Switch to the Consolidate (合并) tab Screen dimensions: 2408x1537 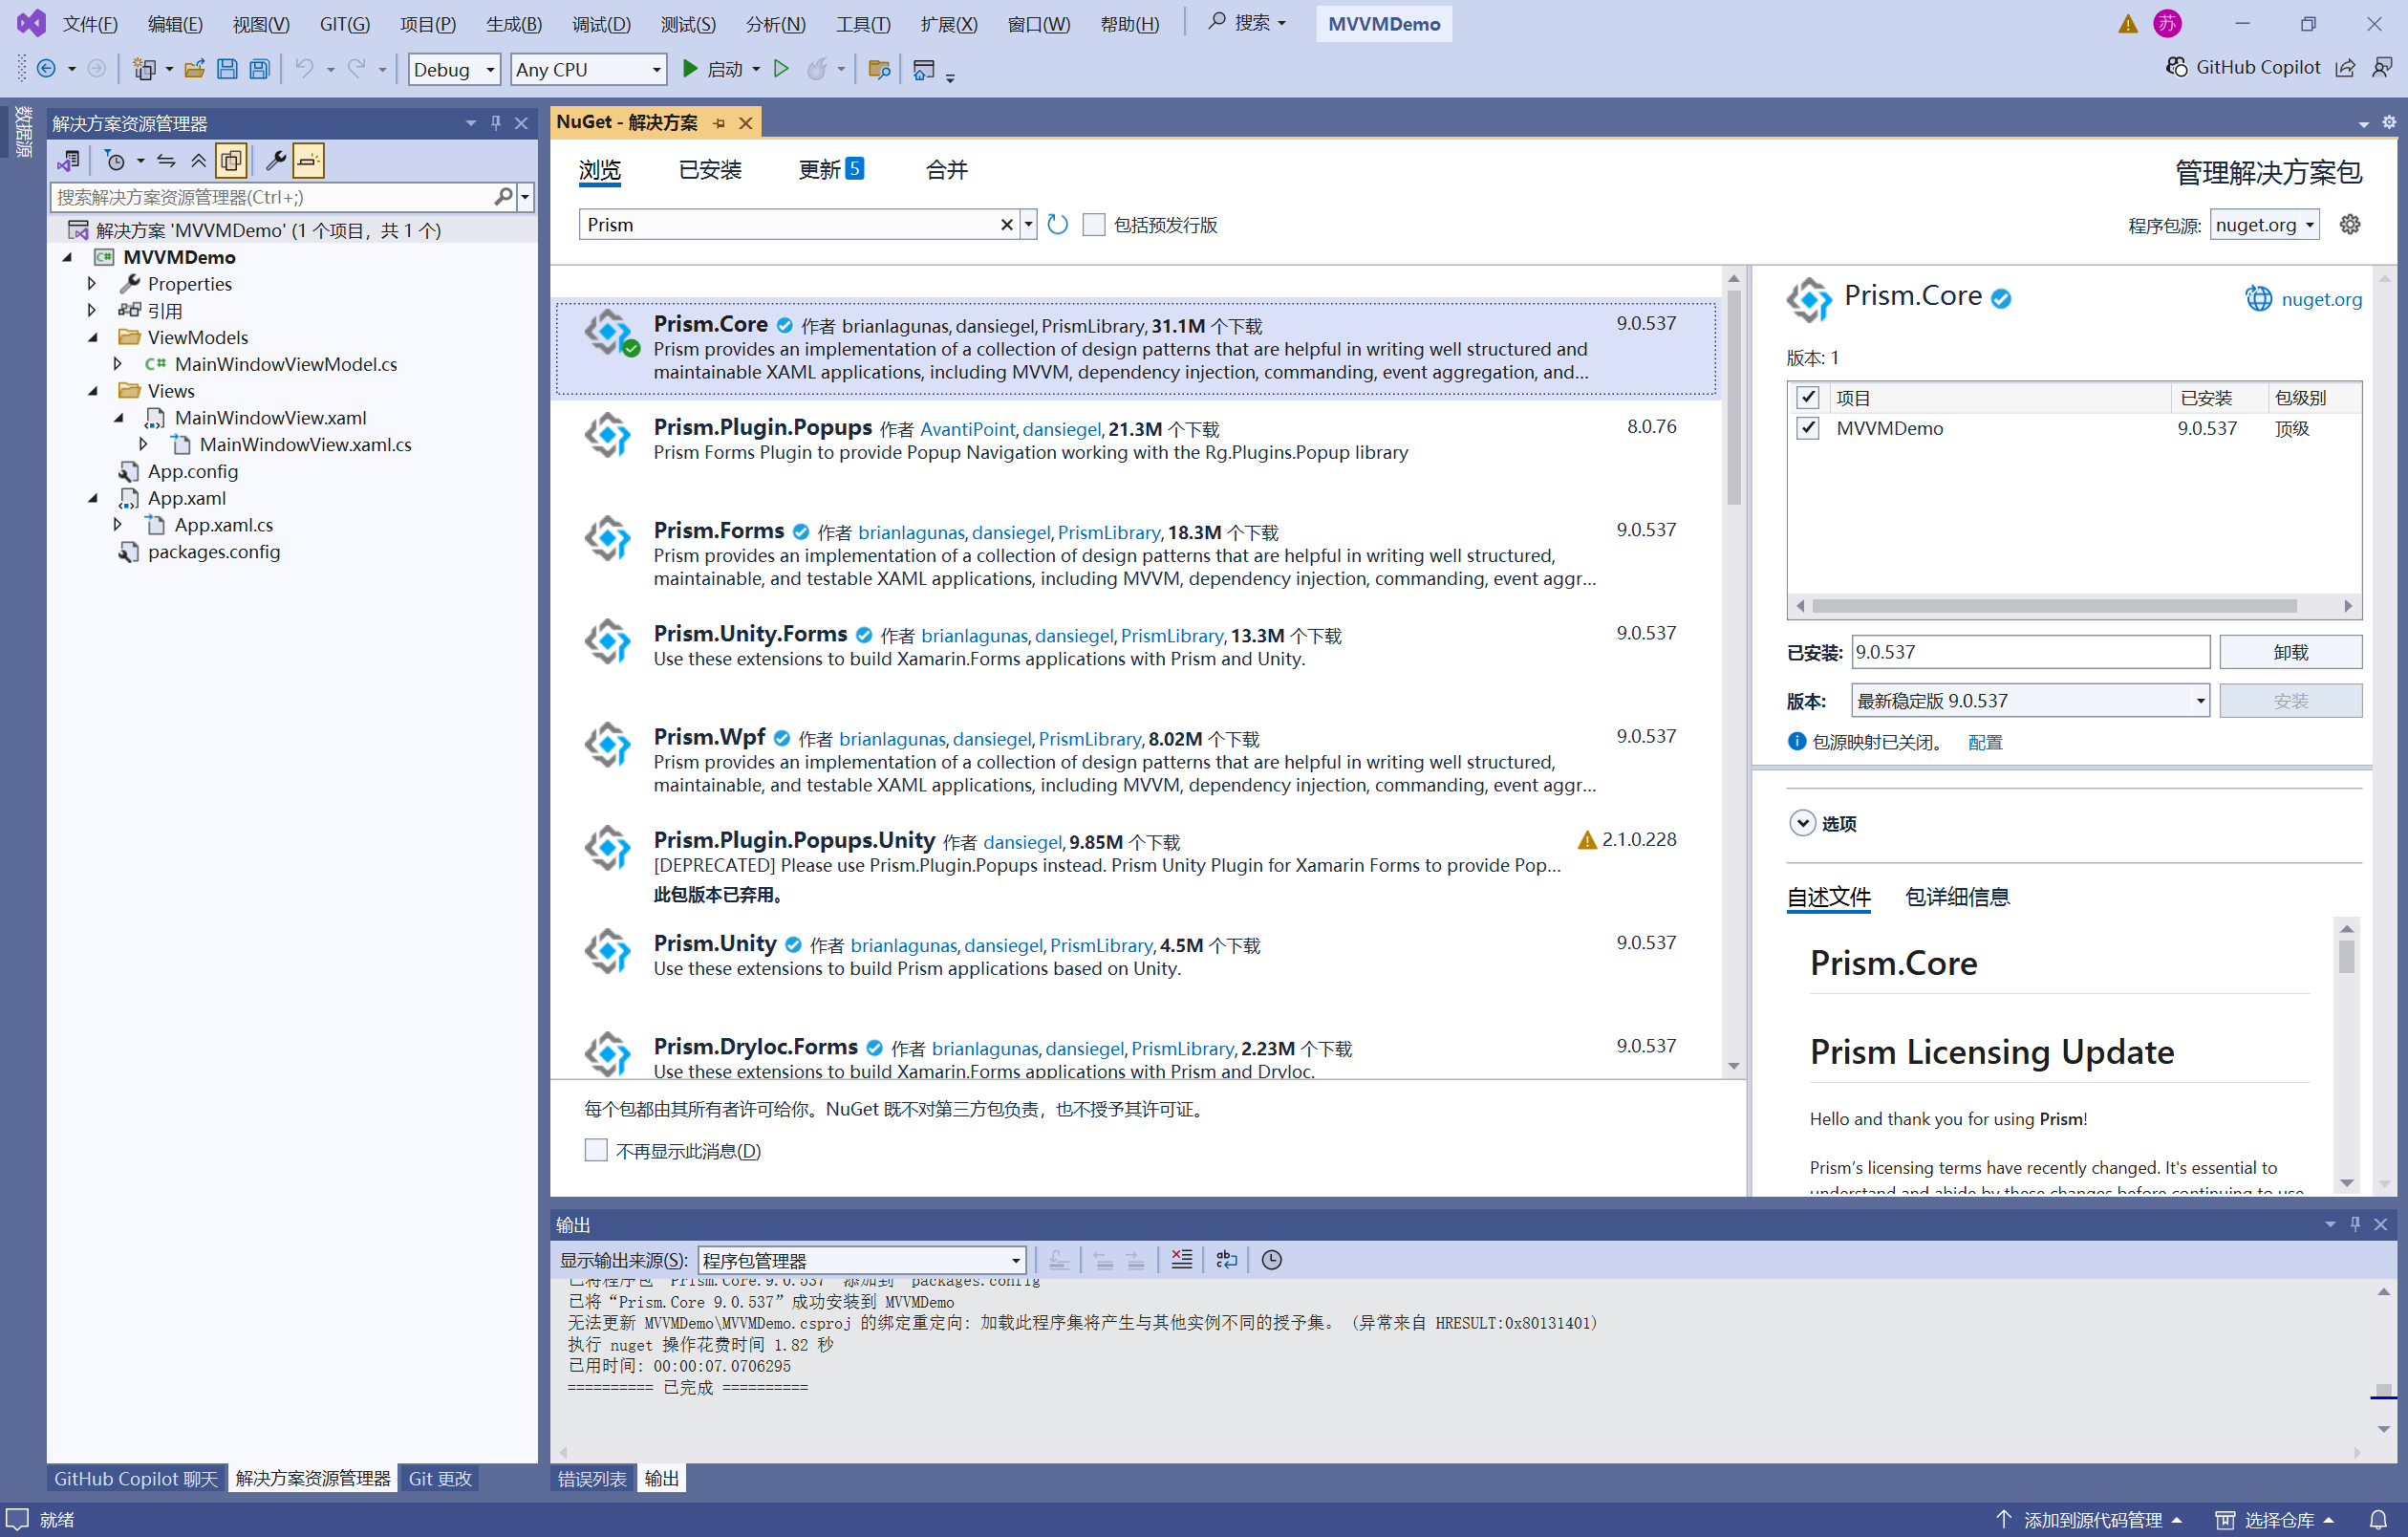click(x=946, y=170)
